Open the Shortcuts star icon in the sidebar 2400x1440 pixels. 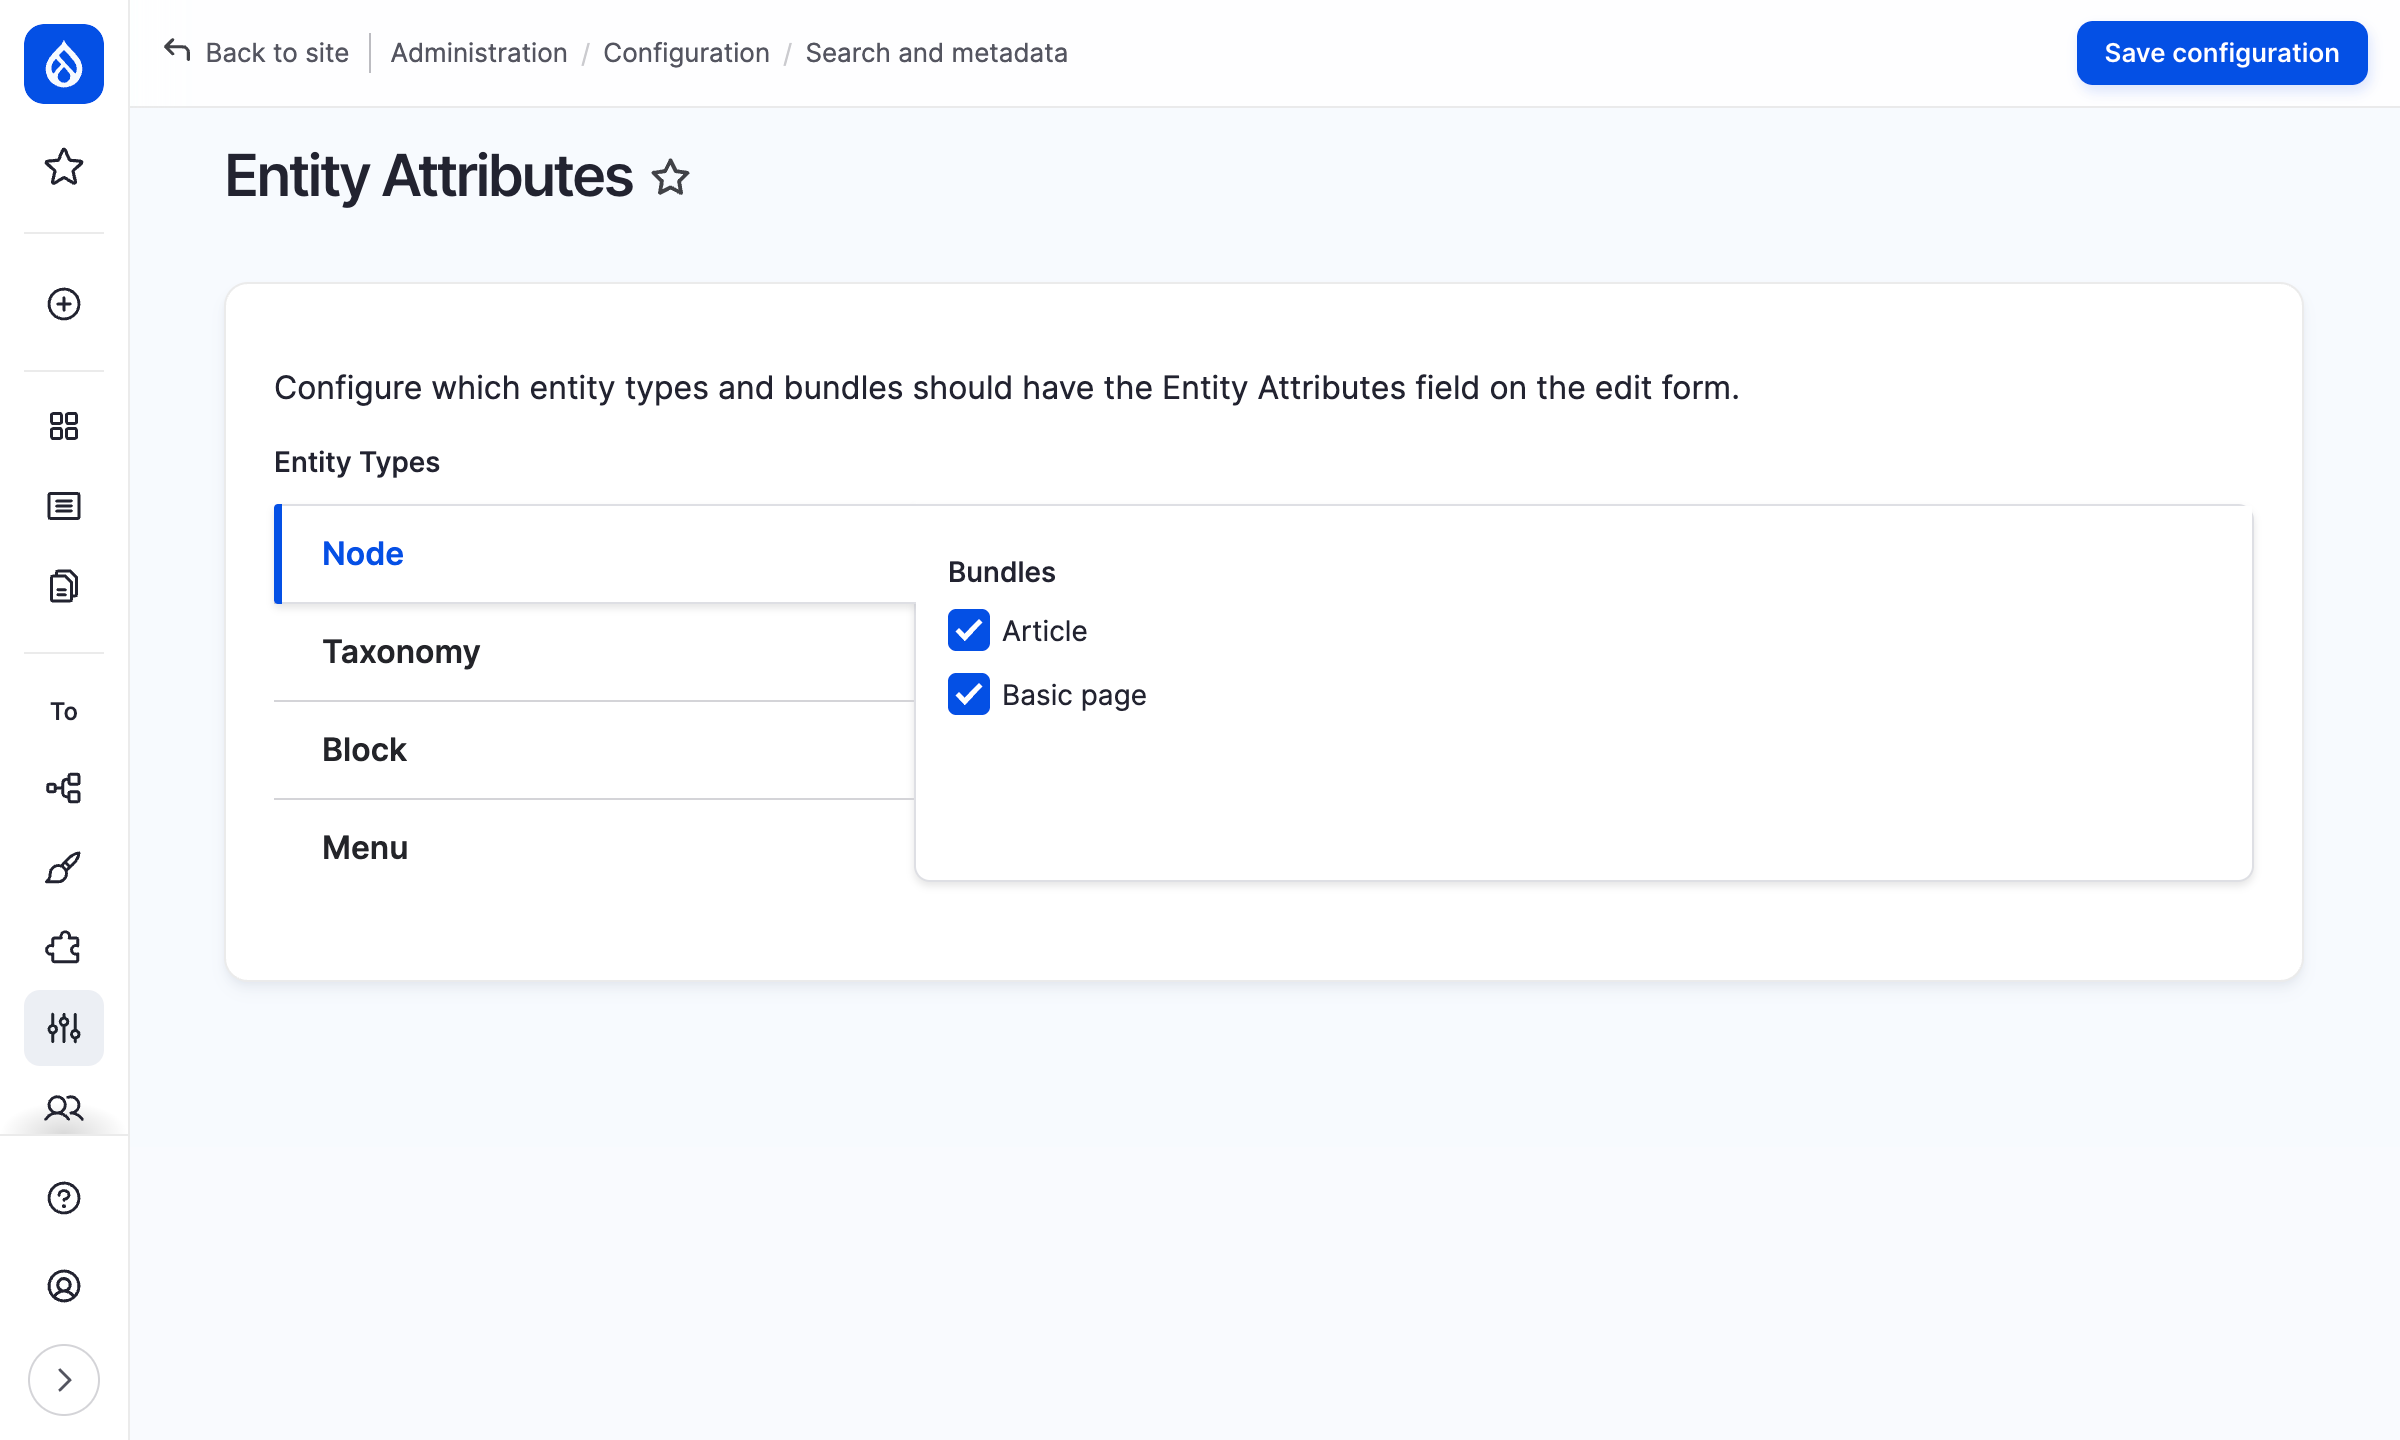click(63, 168)
